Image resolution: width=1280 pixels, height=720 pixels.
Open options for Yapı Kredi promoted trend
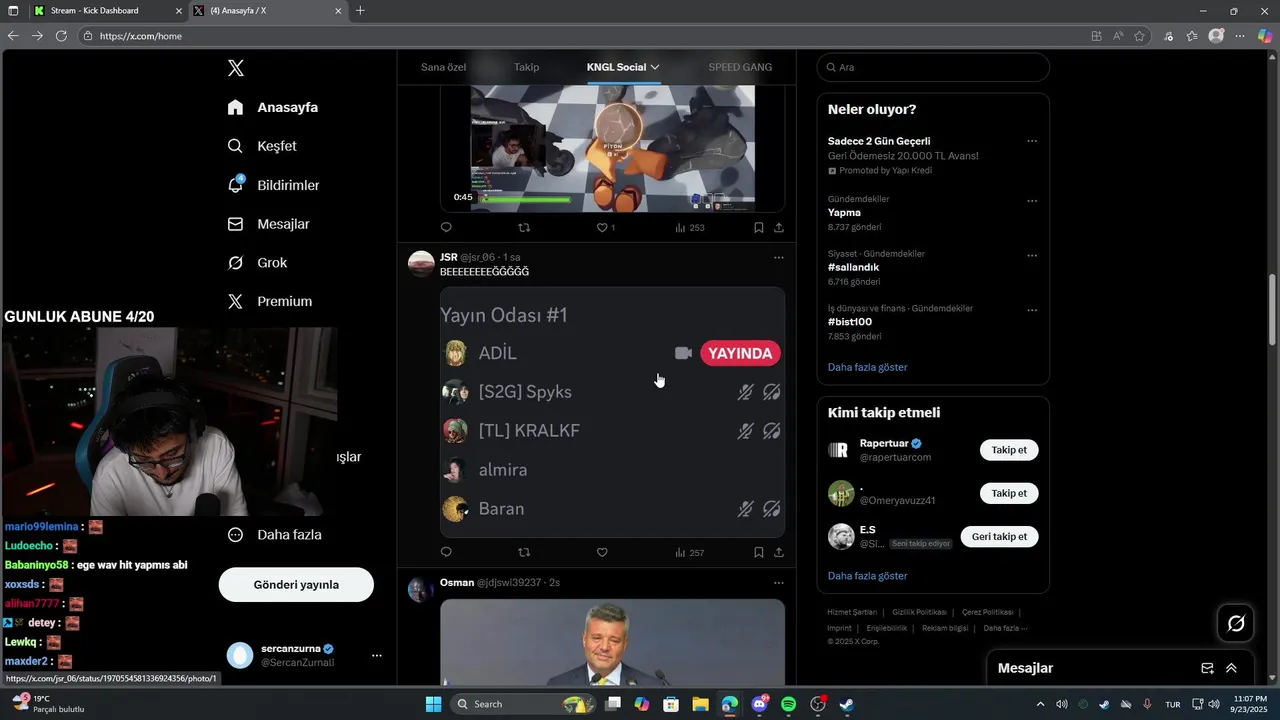(x=1032, y=141)
